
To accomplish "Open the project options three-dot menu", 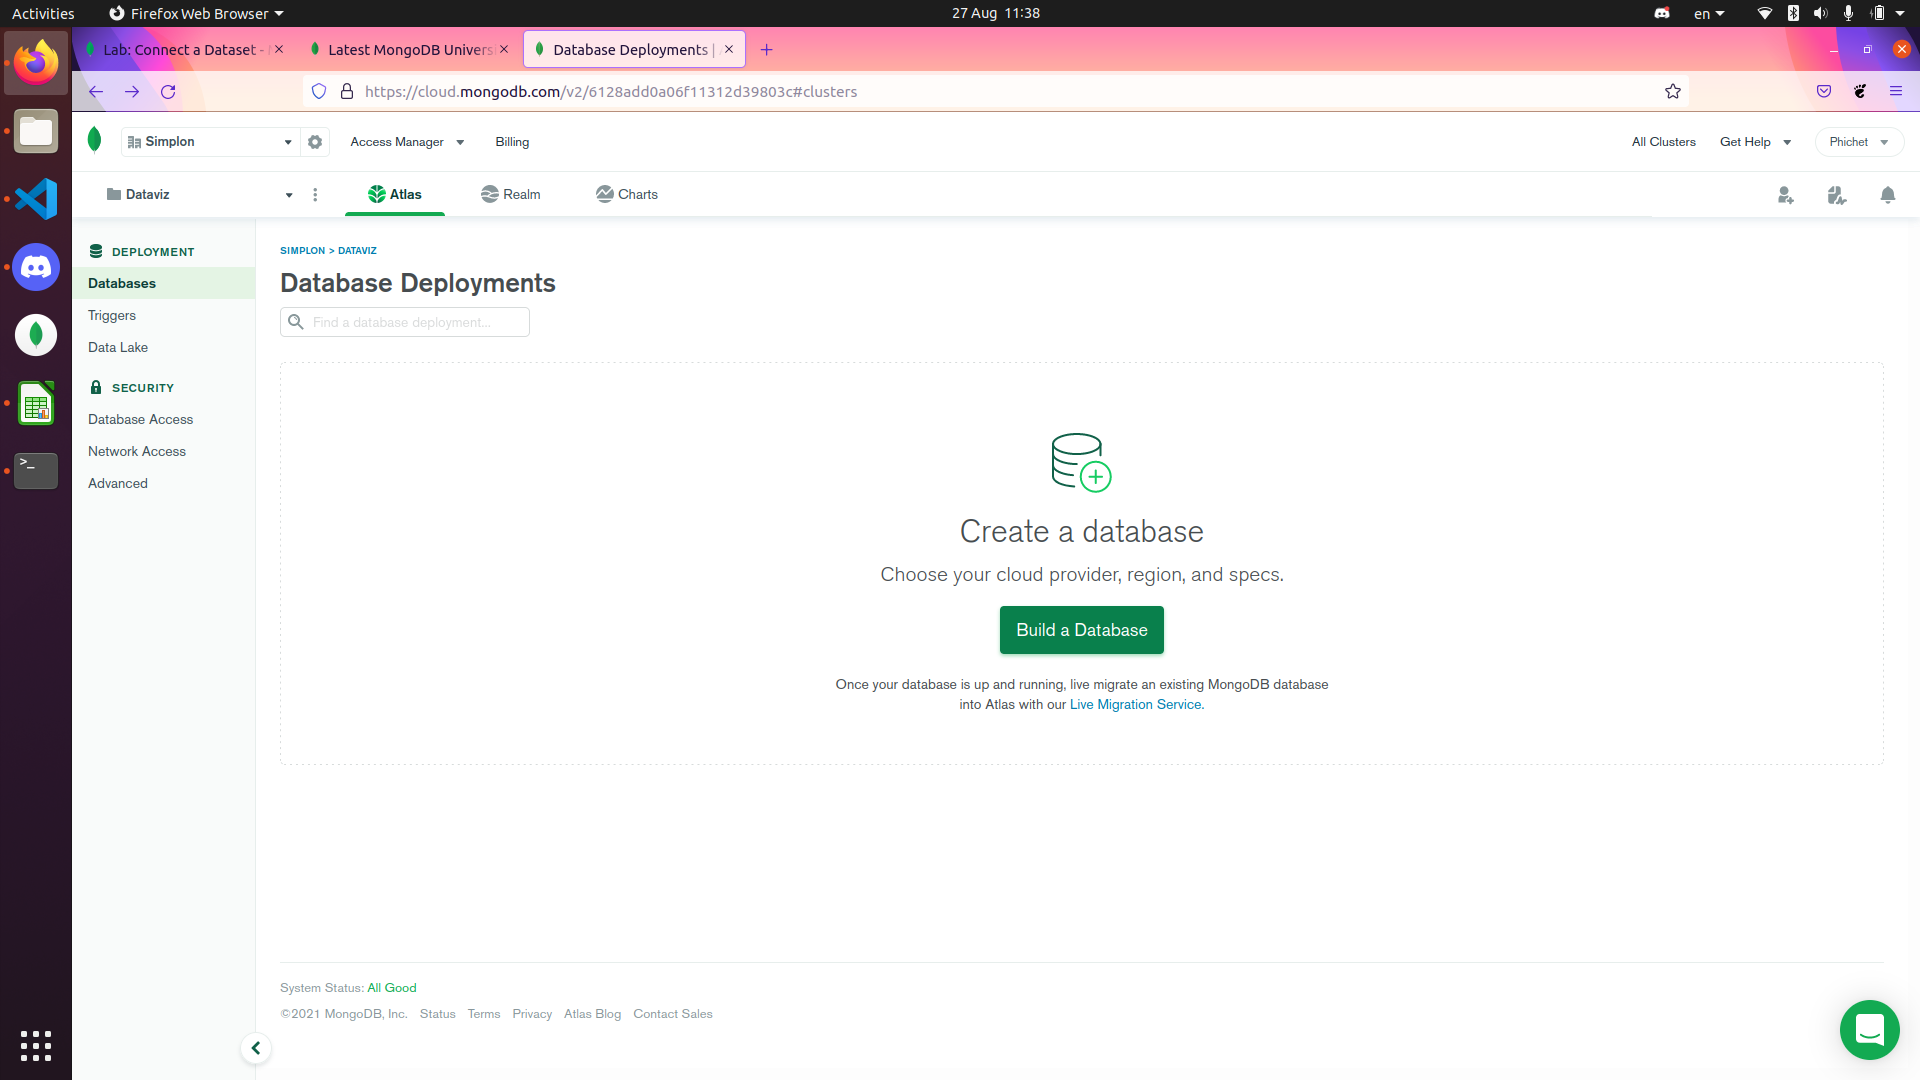I will pos(315,195).
